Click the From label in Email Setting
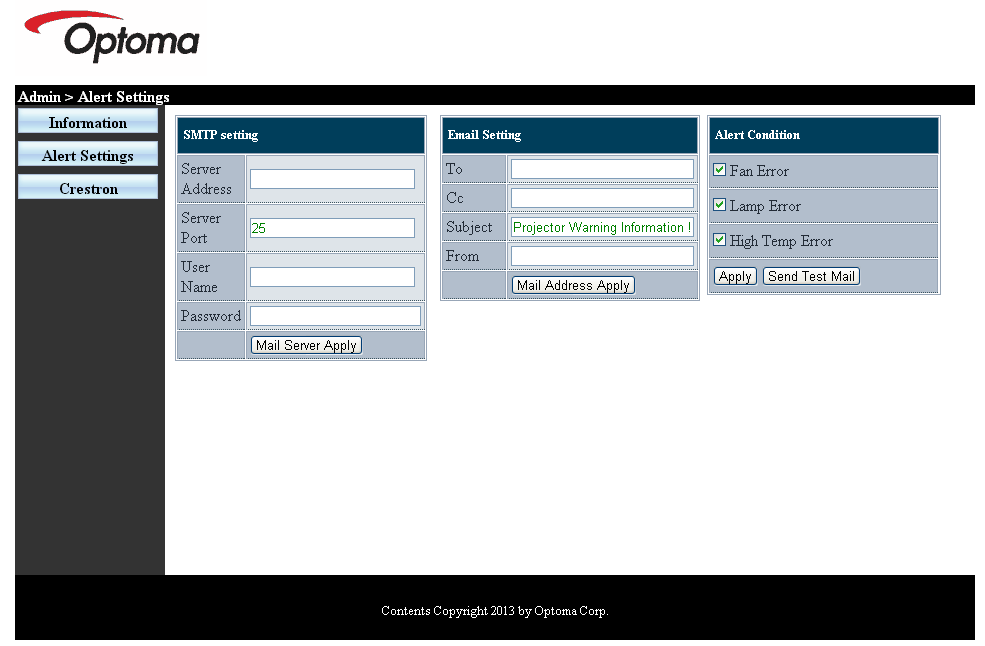 462,256
